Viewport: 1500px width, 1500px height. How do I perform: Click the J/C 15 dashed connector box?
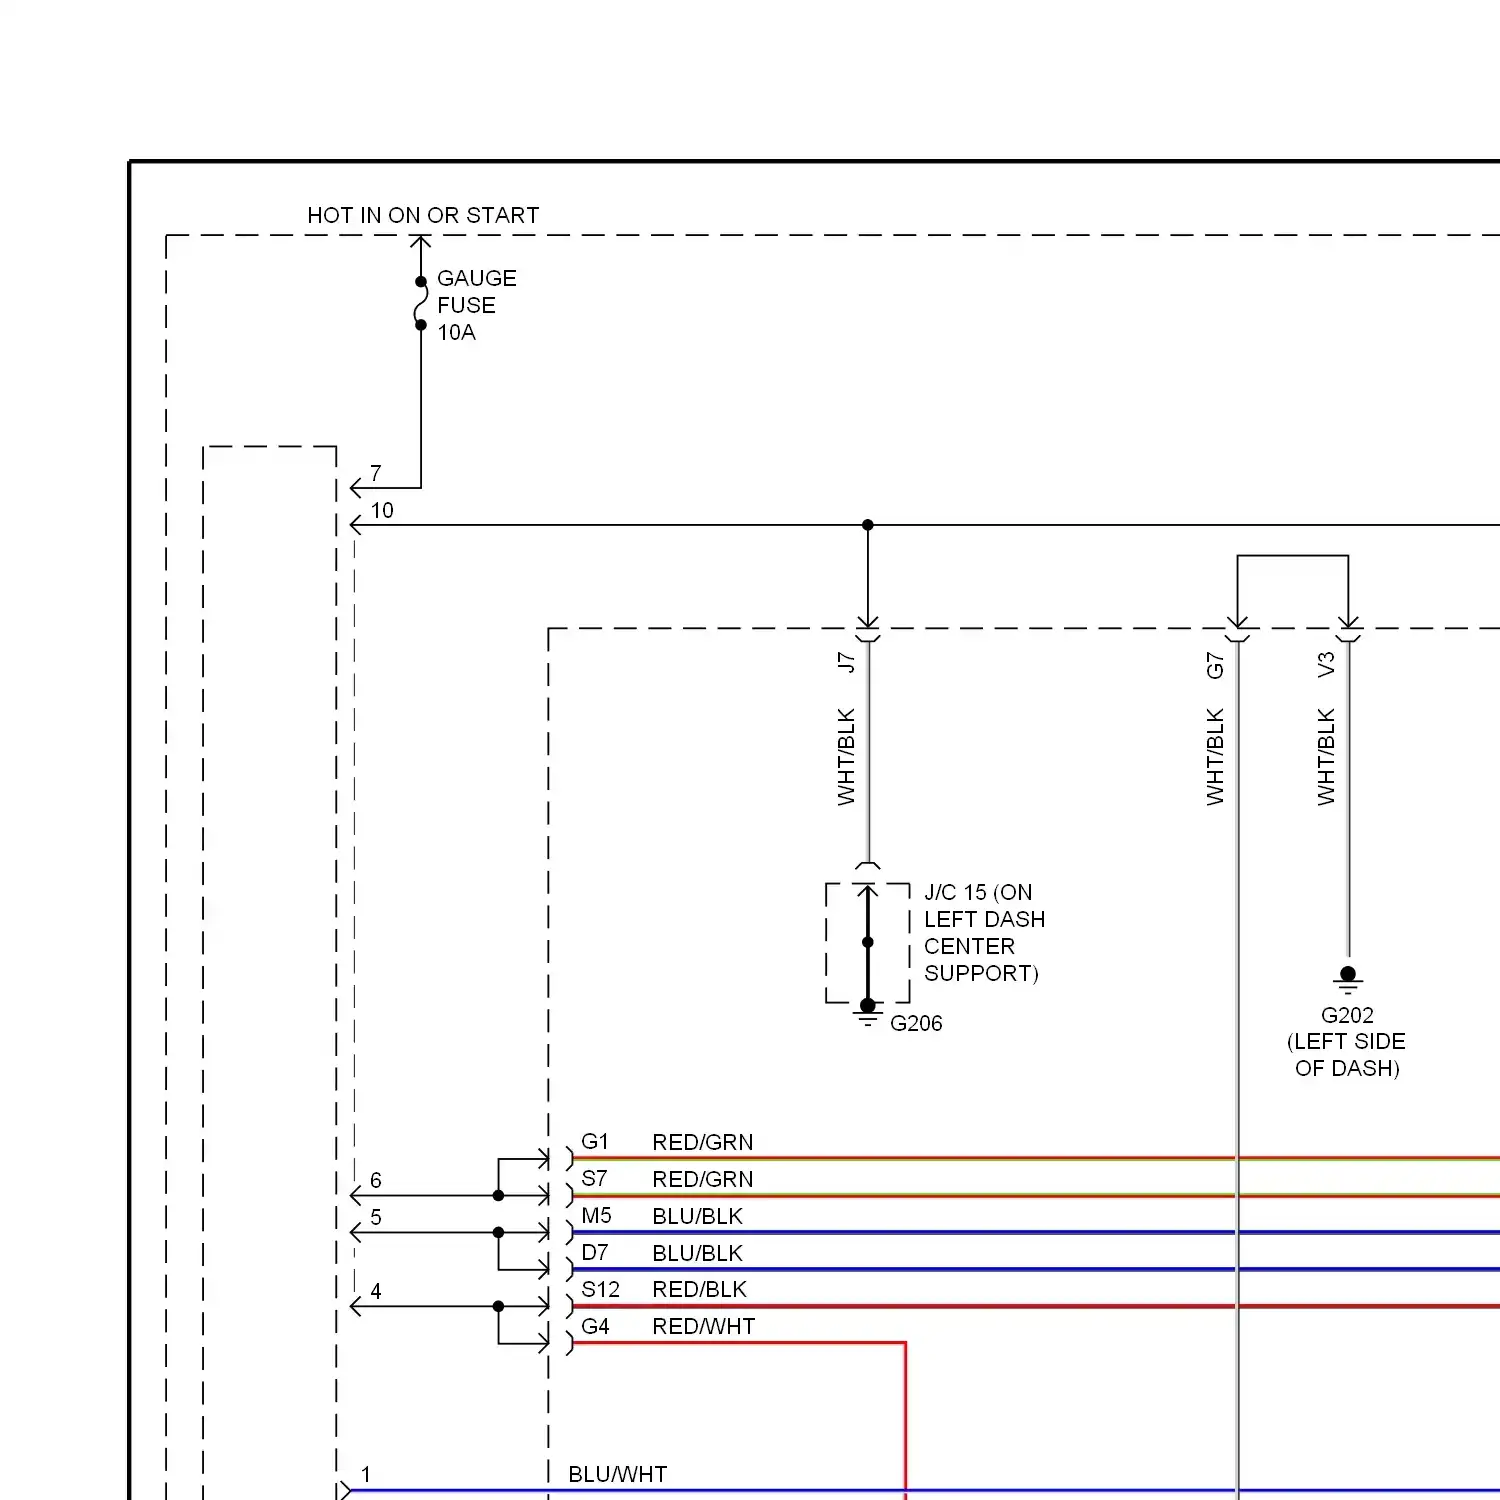[x=868, y=942]
